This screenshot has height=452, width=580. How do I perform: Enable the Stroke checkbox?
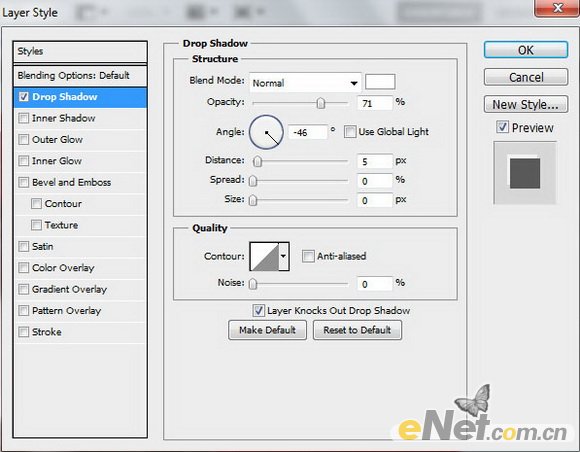[24, 332]
